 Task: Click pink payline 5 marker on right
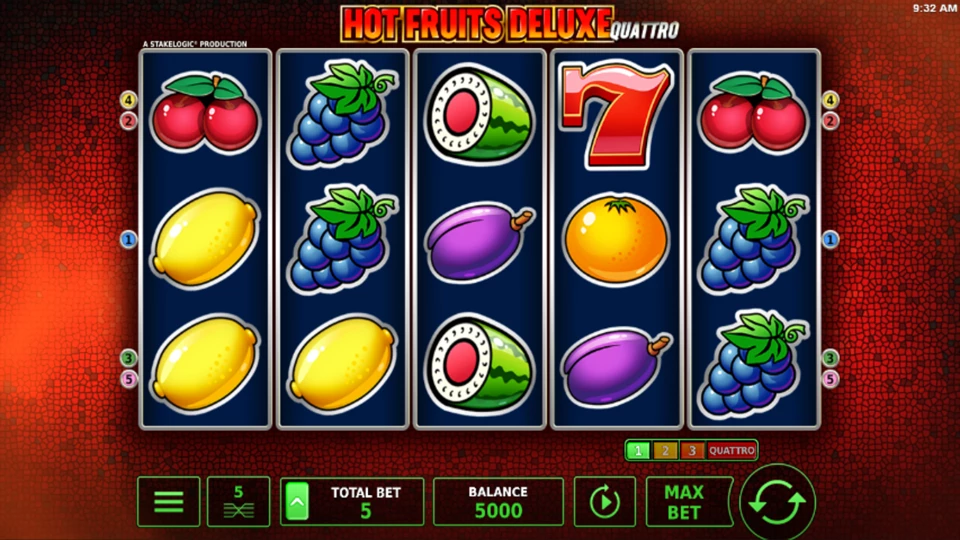(x=830, y=380)
